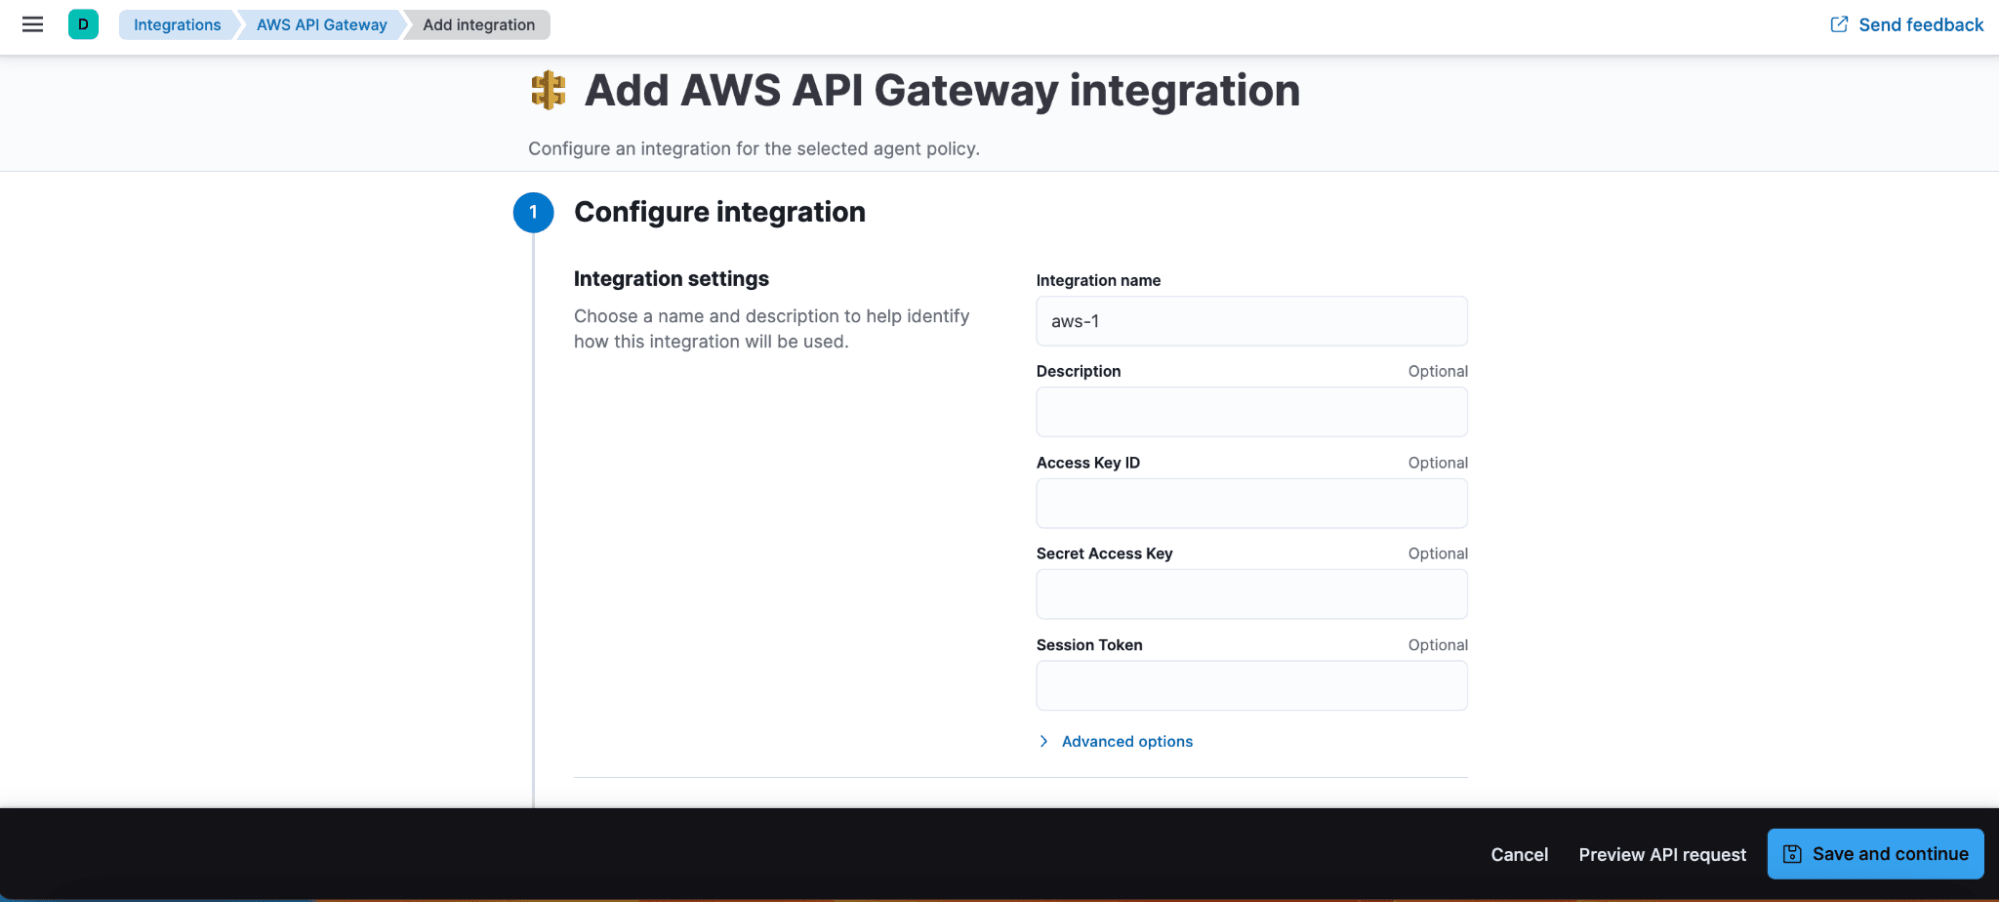Click the Advanced options link text
The width and height of the screenshot is (1999, 902).
click(1127, 741)
